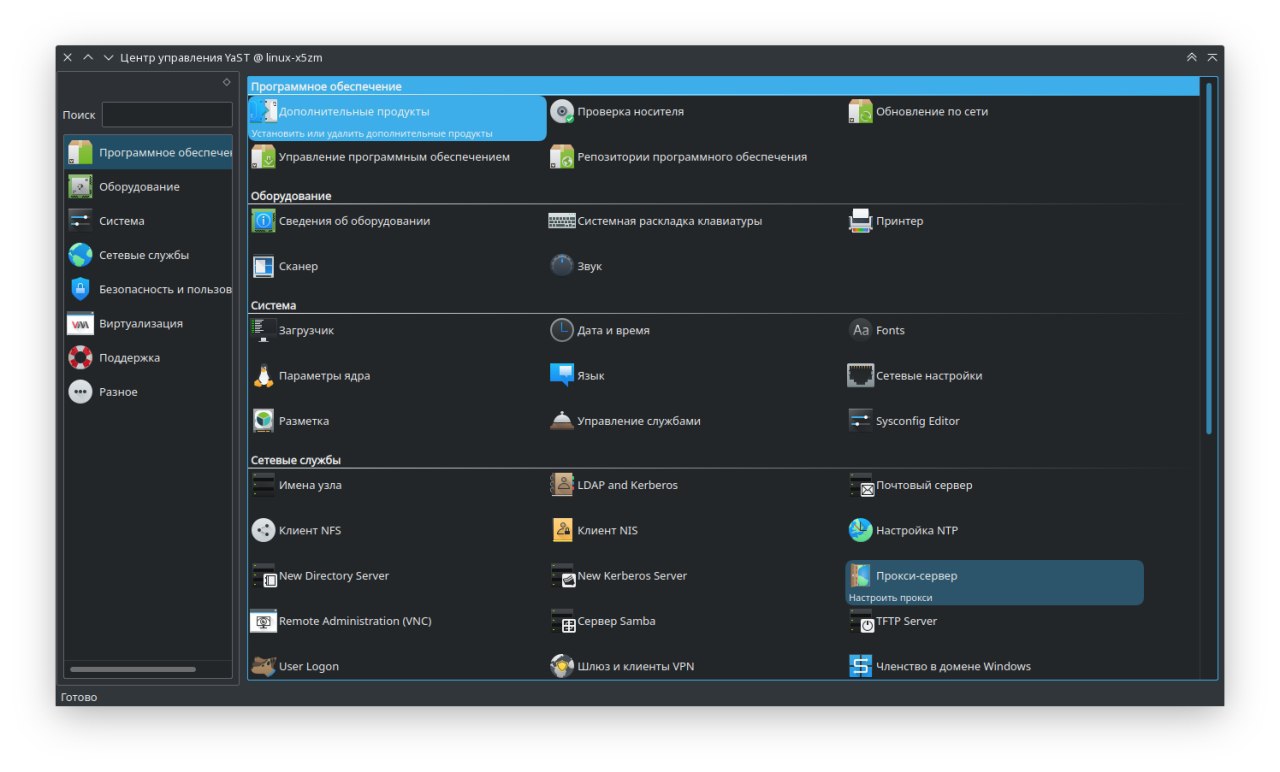Image resolution: width=1280 pixels, height=772 pixels.
Task: Open Настройка NTP globe icon
Action: pyautogui.click(x=860, y=530)
